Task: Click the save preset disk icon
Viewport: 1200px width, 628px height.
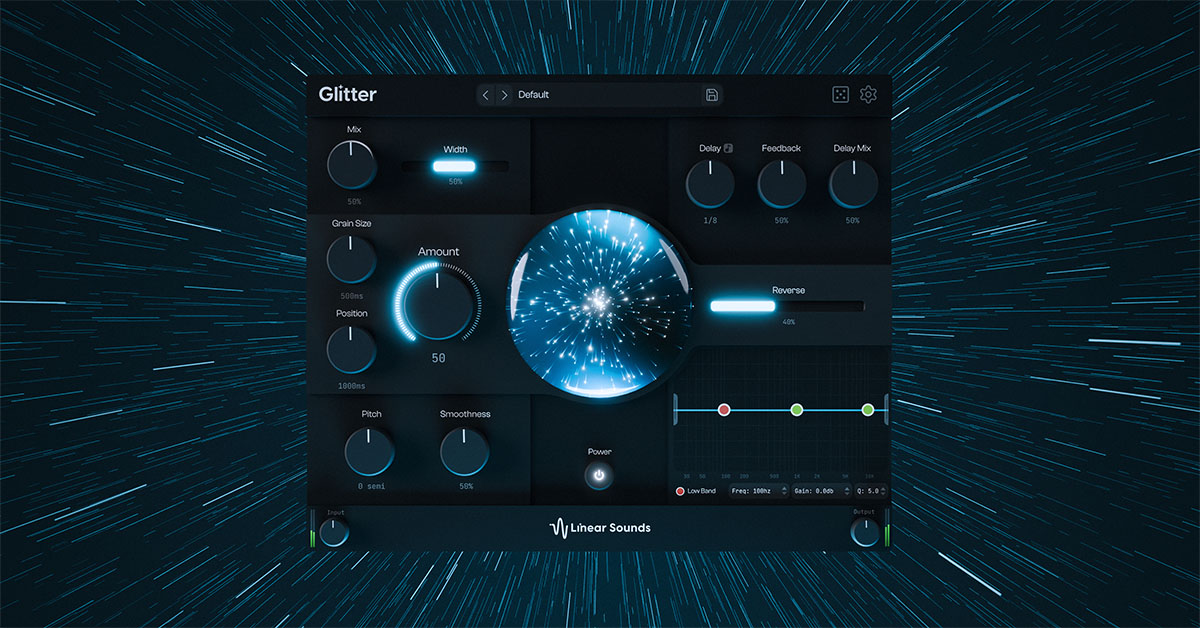Action: pyautogui.click(x=711, y=94)
